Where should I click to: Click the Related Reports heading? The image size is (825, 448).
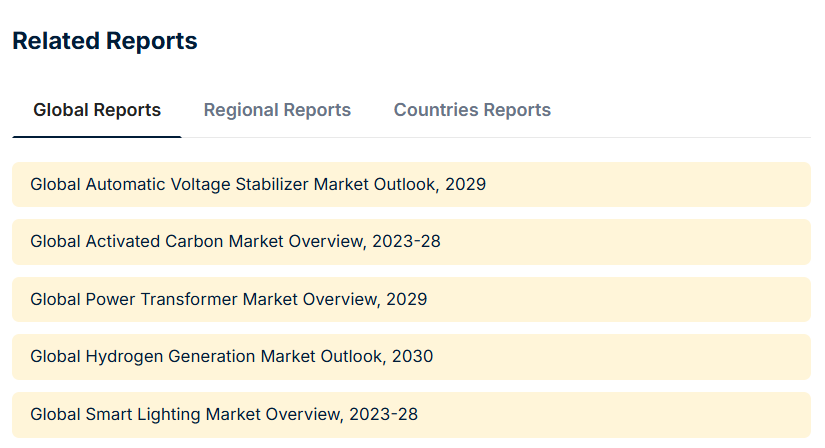point(105,42)
